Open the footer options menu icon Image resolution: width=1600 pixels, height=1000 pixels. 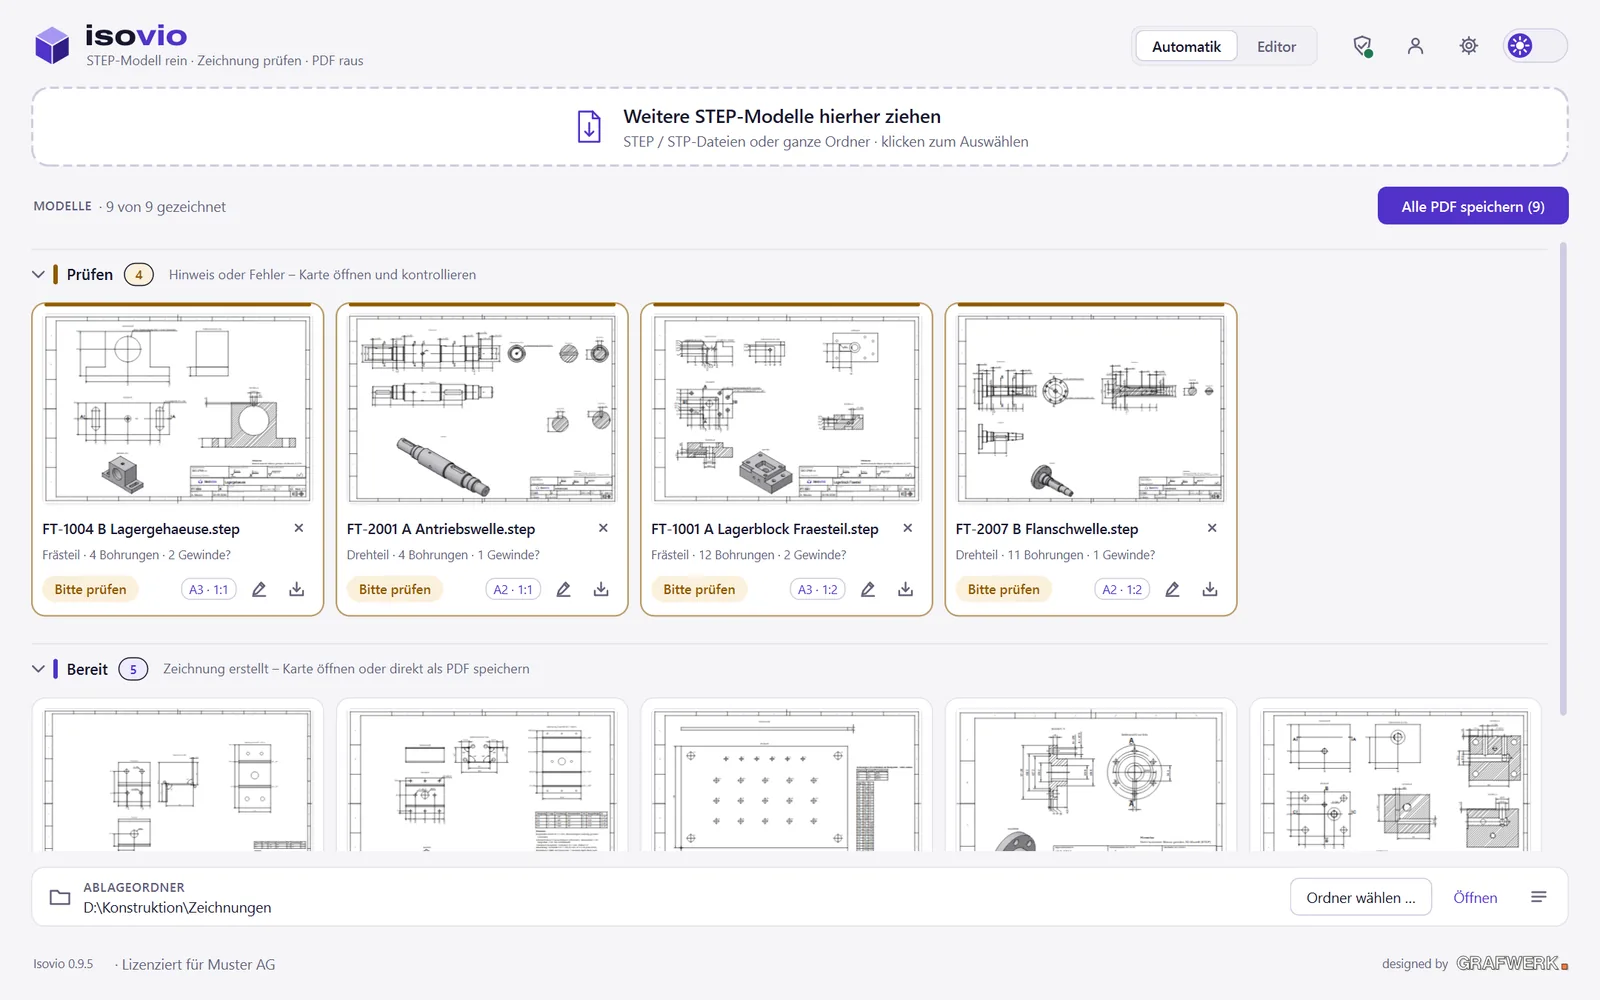pyautogui.click(x=1539, y=897)
